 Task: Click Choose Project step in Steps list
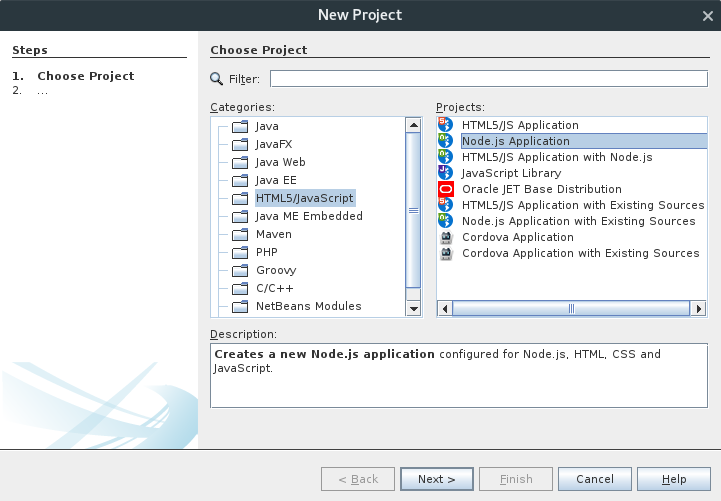[x=86, y=76]
